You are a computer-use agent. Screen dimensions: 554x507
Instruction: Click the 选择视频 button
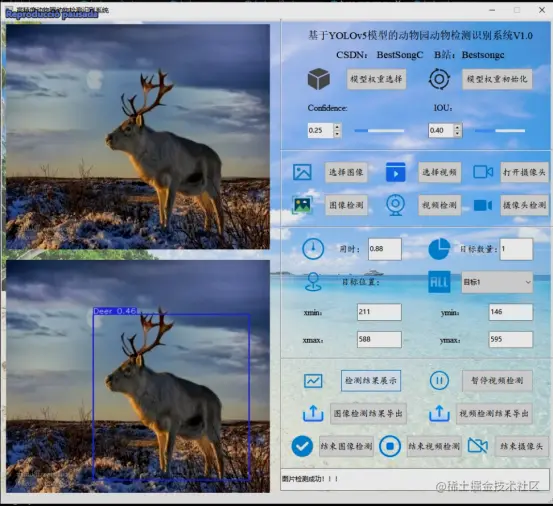click(x=440, y=172)
